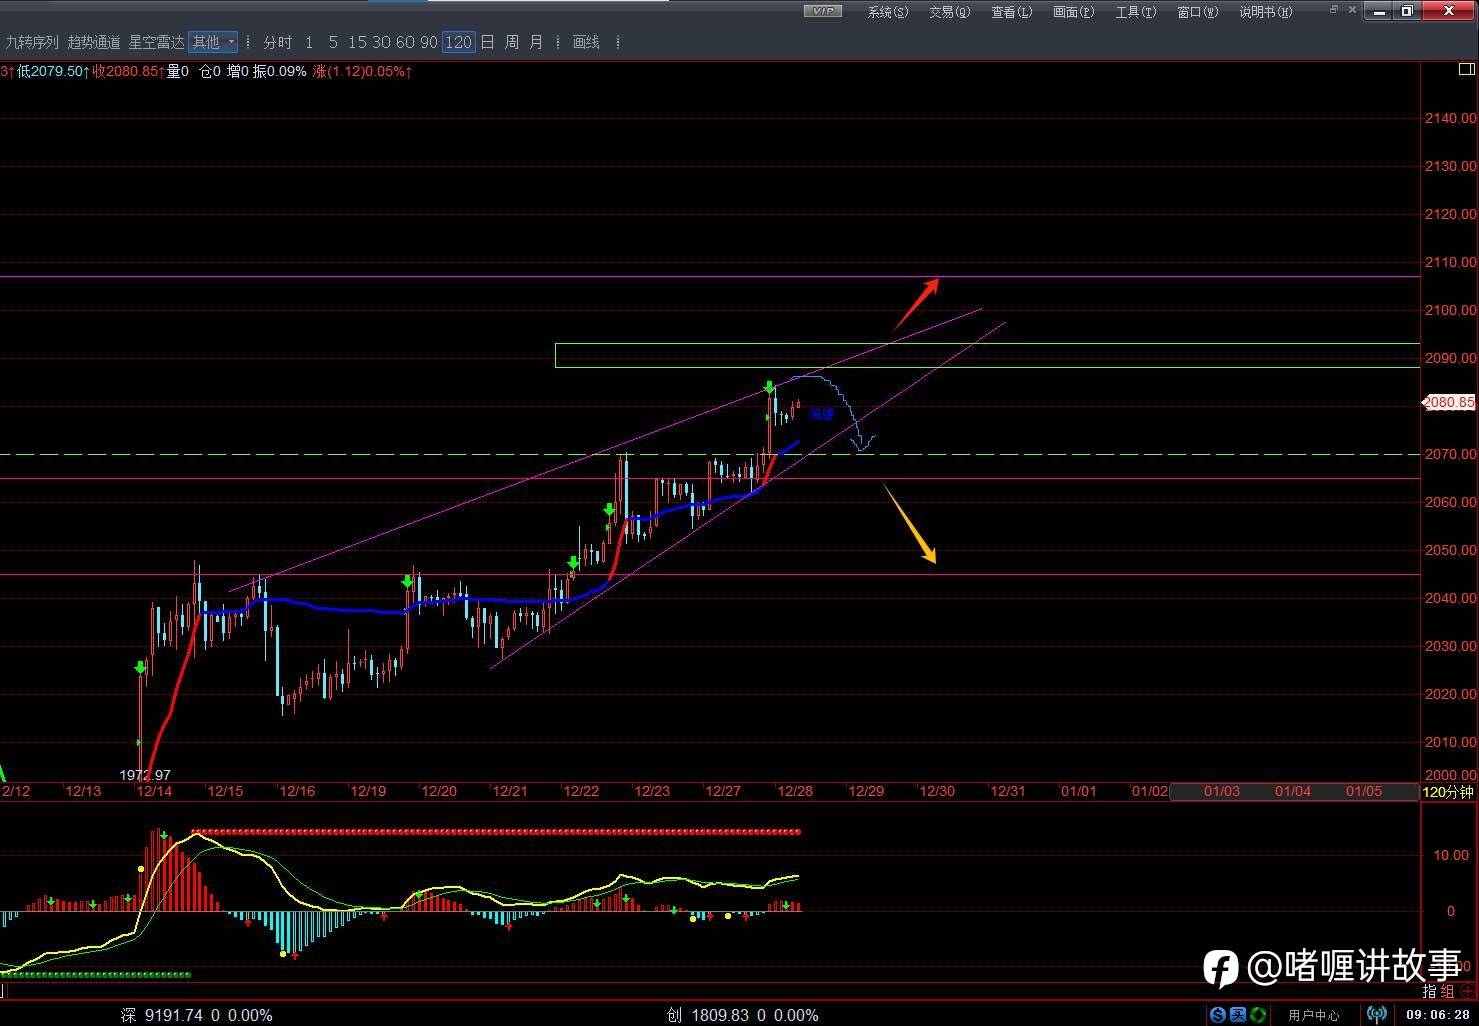Switch to 60-minute period

pos(405,42)
